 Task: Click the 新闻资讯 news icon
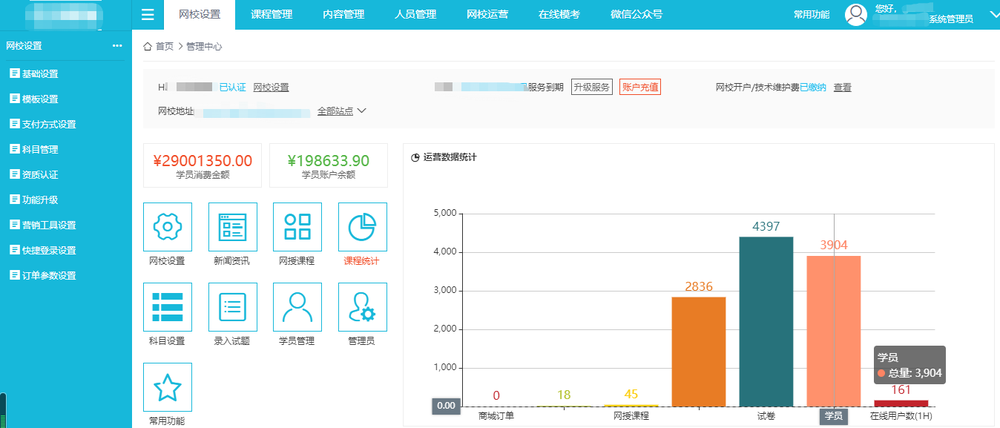coord(232,227)
